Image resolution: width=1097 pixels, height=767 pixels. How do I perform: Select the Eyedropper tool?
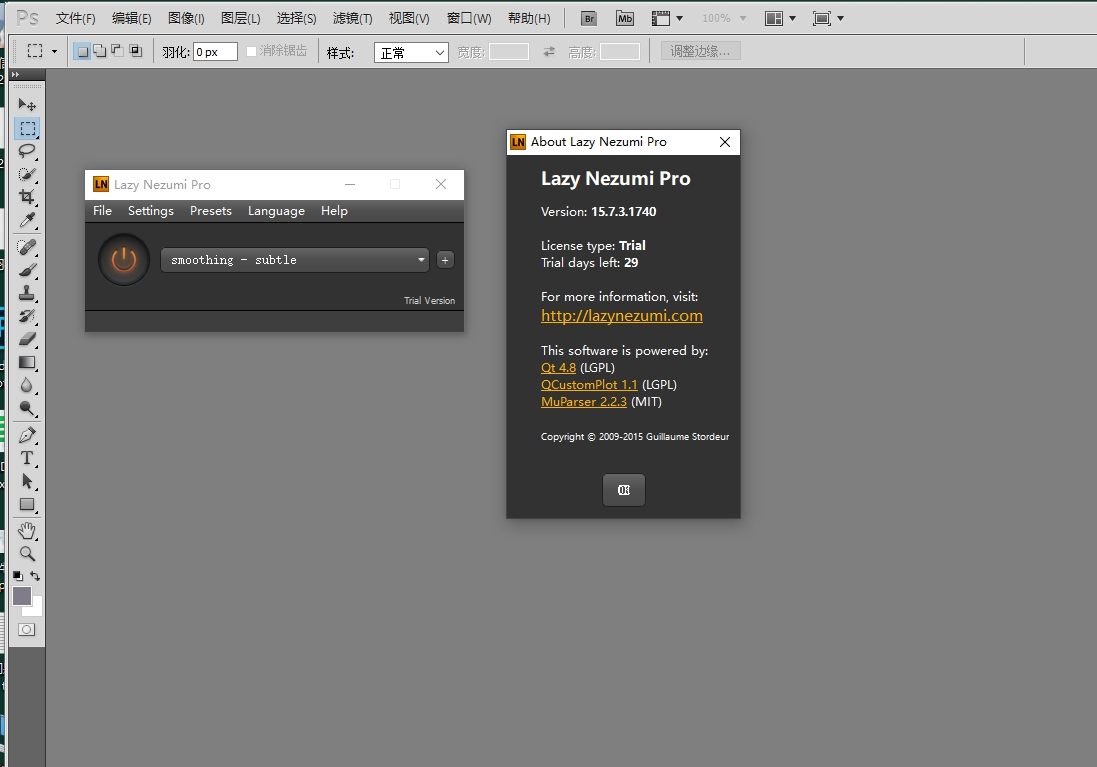tap(27, 220)
